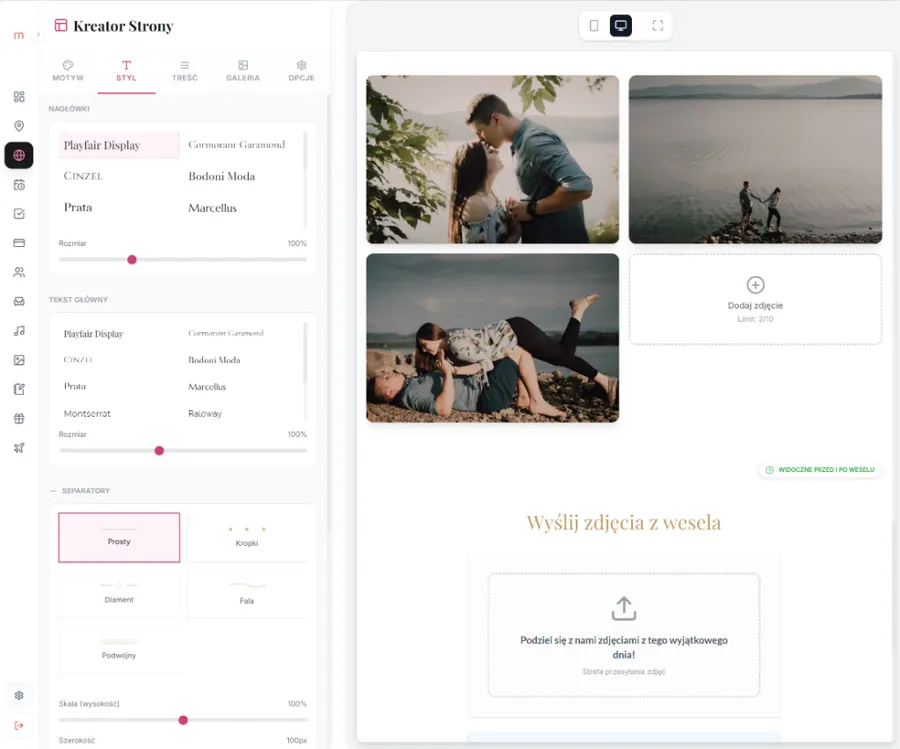The image size is (900, 749).
Task: Open fullscreen preview icon
Action: pyautogui.click(x=658, y=26)
